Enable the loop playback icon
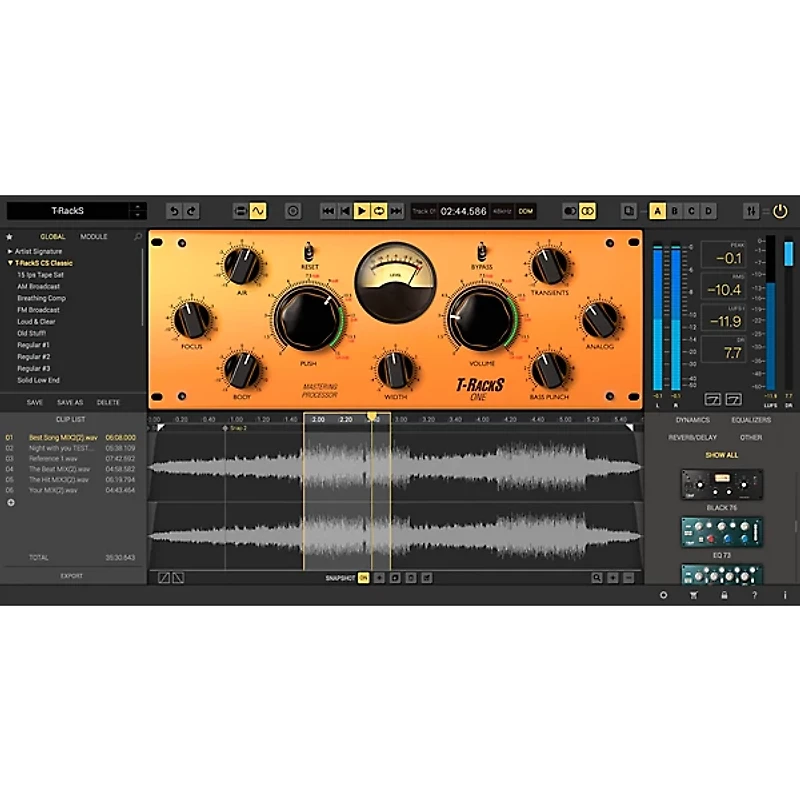This screenshot has width=800, height=800. [x=381, y=209]
